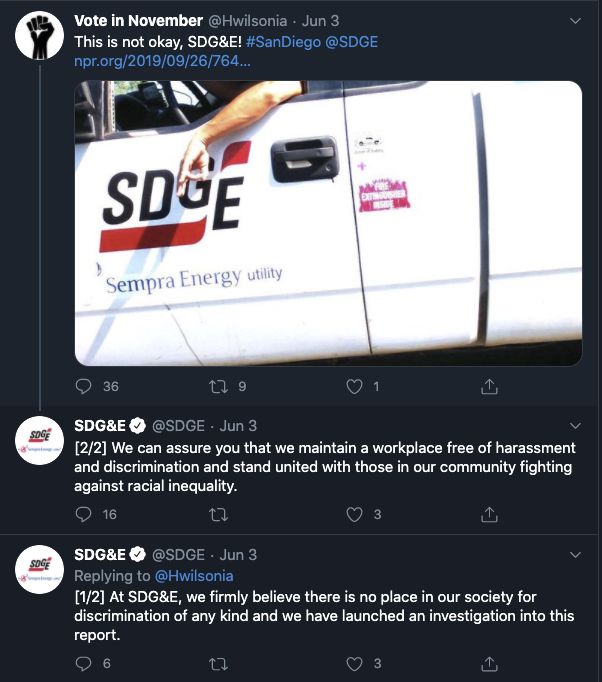Like the tweet with 1 like

(354, 386)
